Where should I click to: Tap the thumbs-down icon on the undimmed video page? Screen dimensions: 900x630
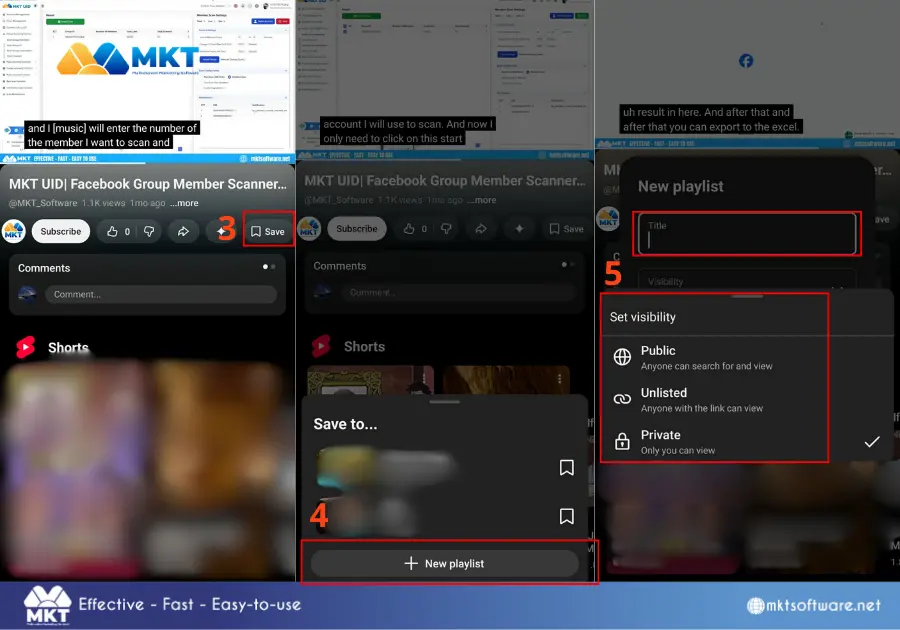[x=149, y=231]
